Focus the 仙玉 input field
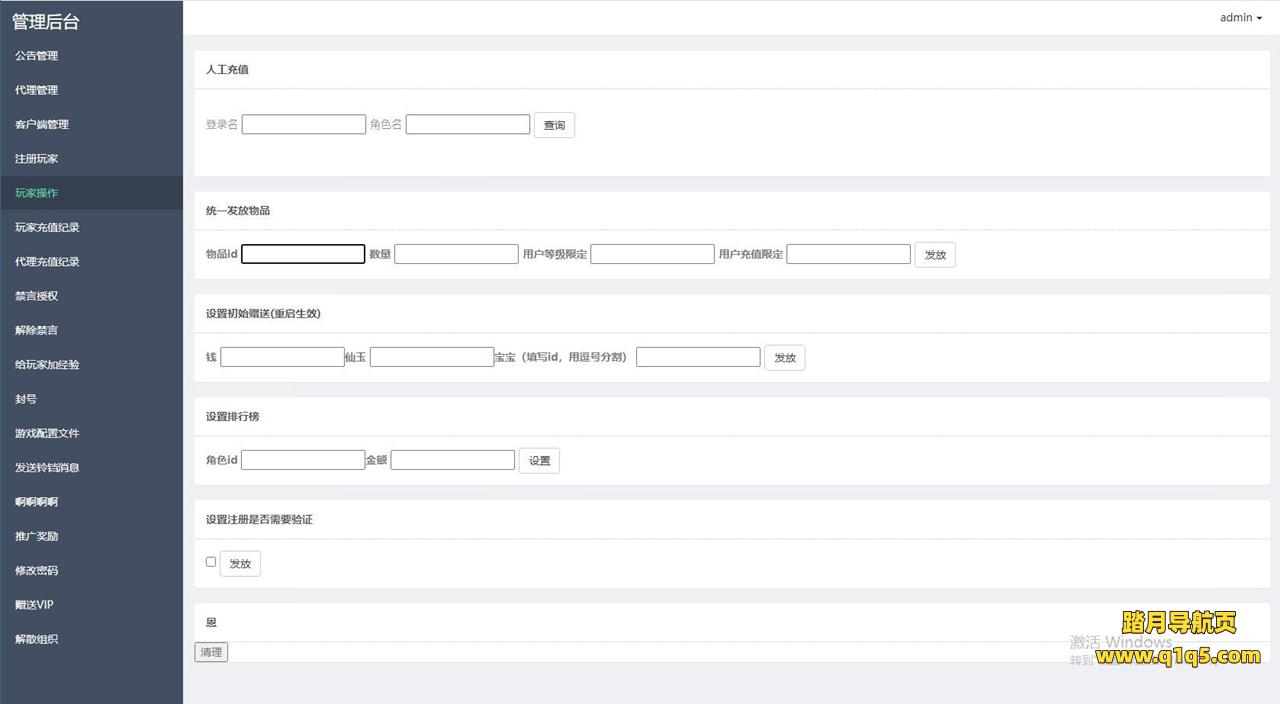Image resolution: width=1280 pixels, height=704 pixels. [x=432, y=357]
